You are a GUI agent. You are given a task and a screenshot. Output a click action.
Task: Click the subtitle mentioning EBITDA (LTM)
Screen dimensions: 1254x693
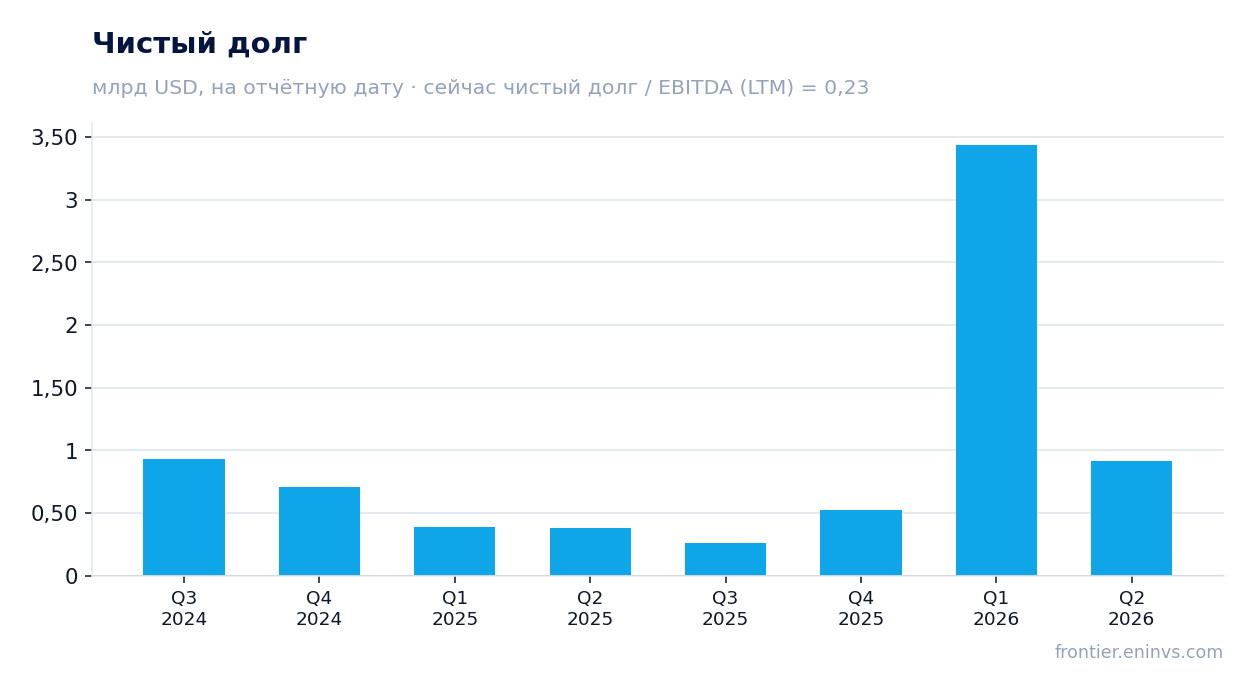click(x=480, y=88)
